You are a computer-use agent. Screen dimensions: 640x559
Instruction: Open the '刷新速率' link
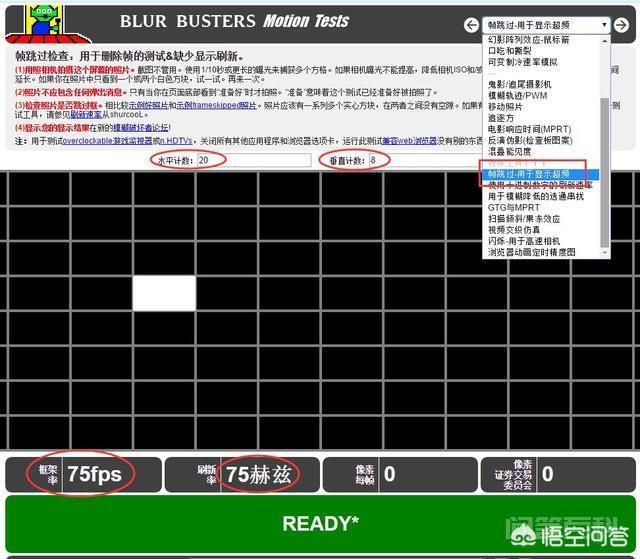(x=87, y=115)
